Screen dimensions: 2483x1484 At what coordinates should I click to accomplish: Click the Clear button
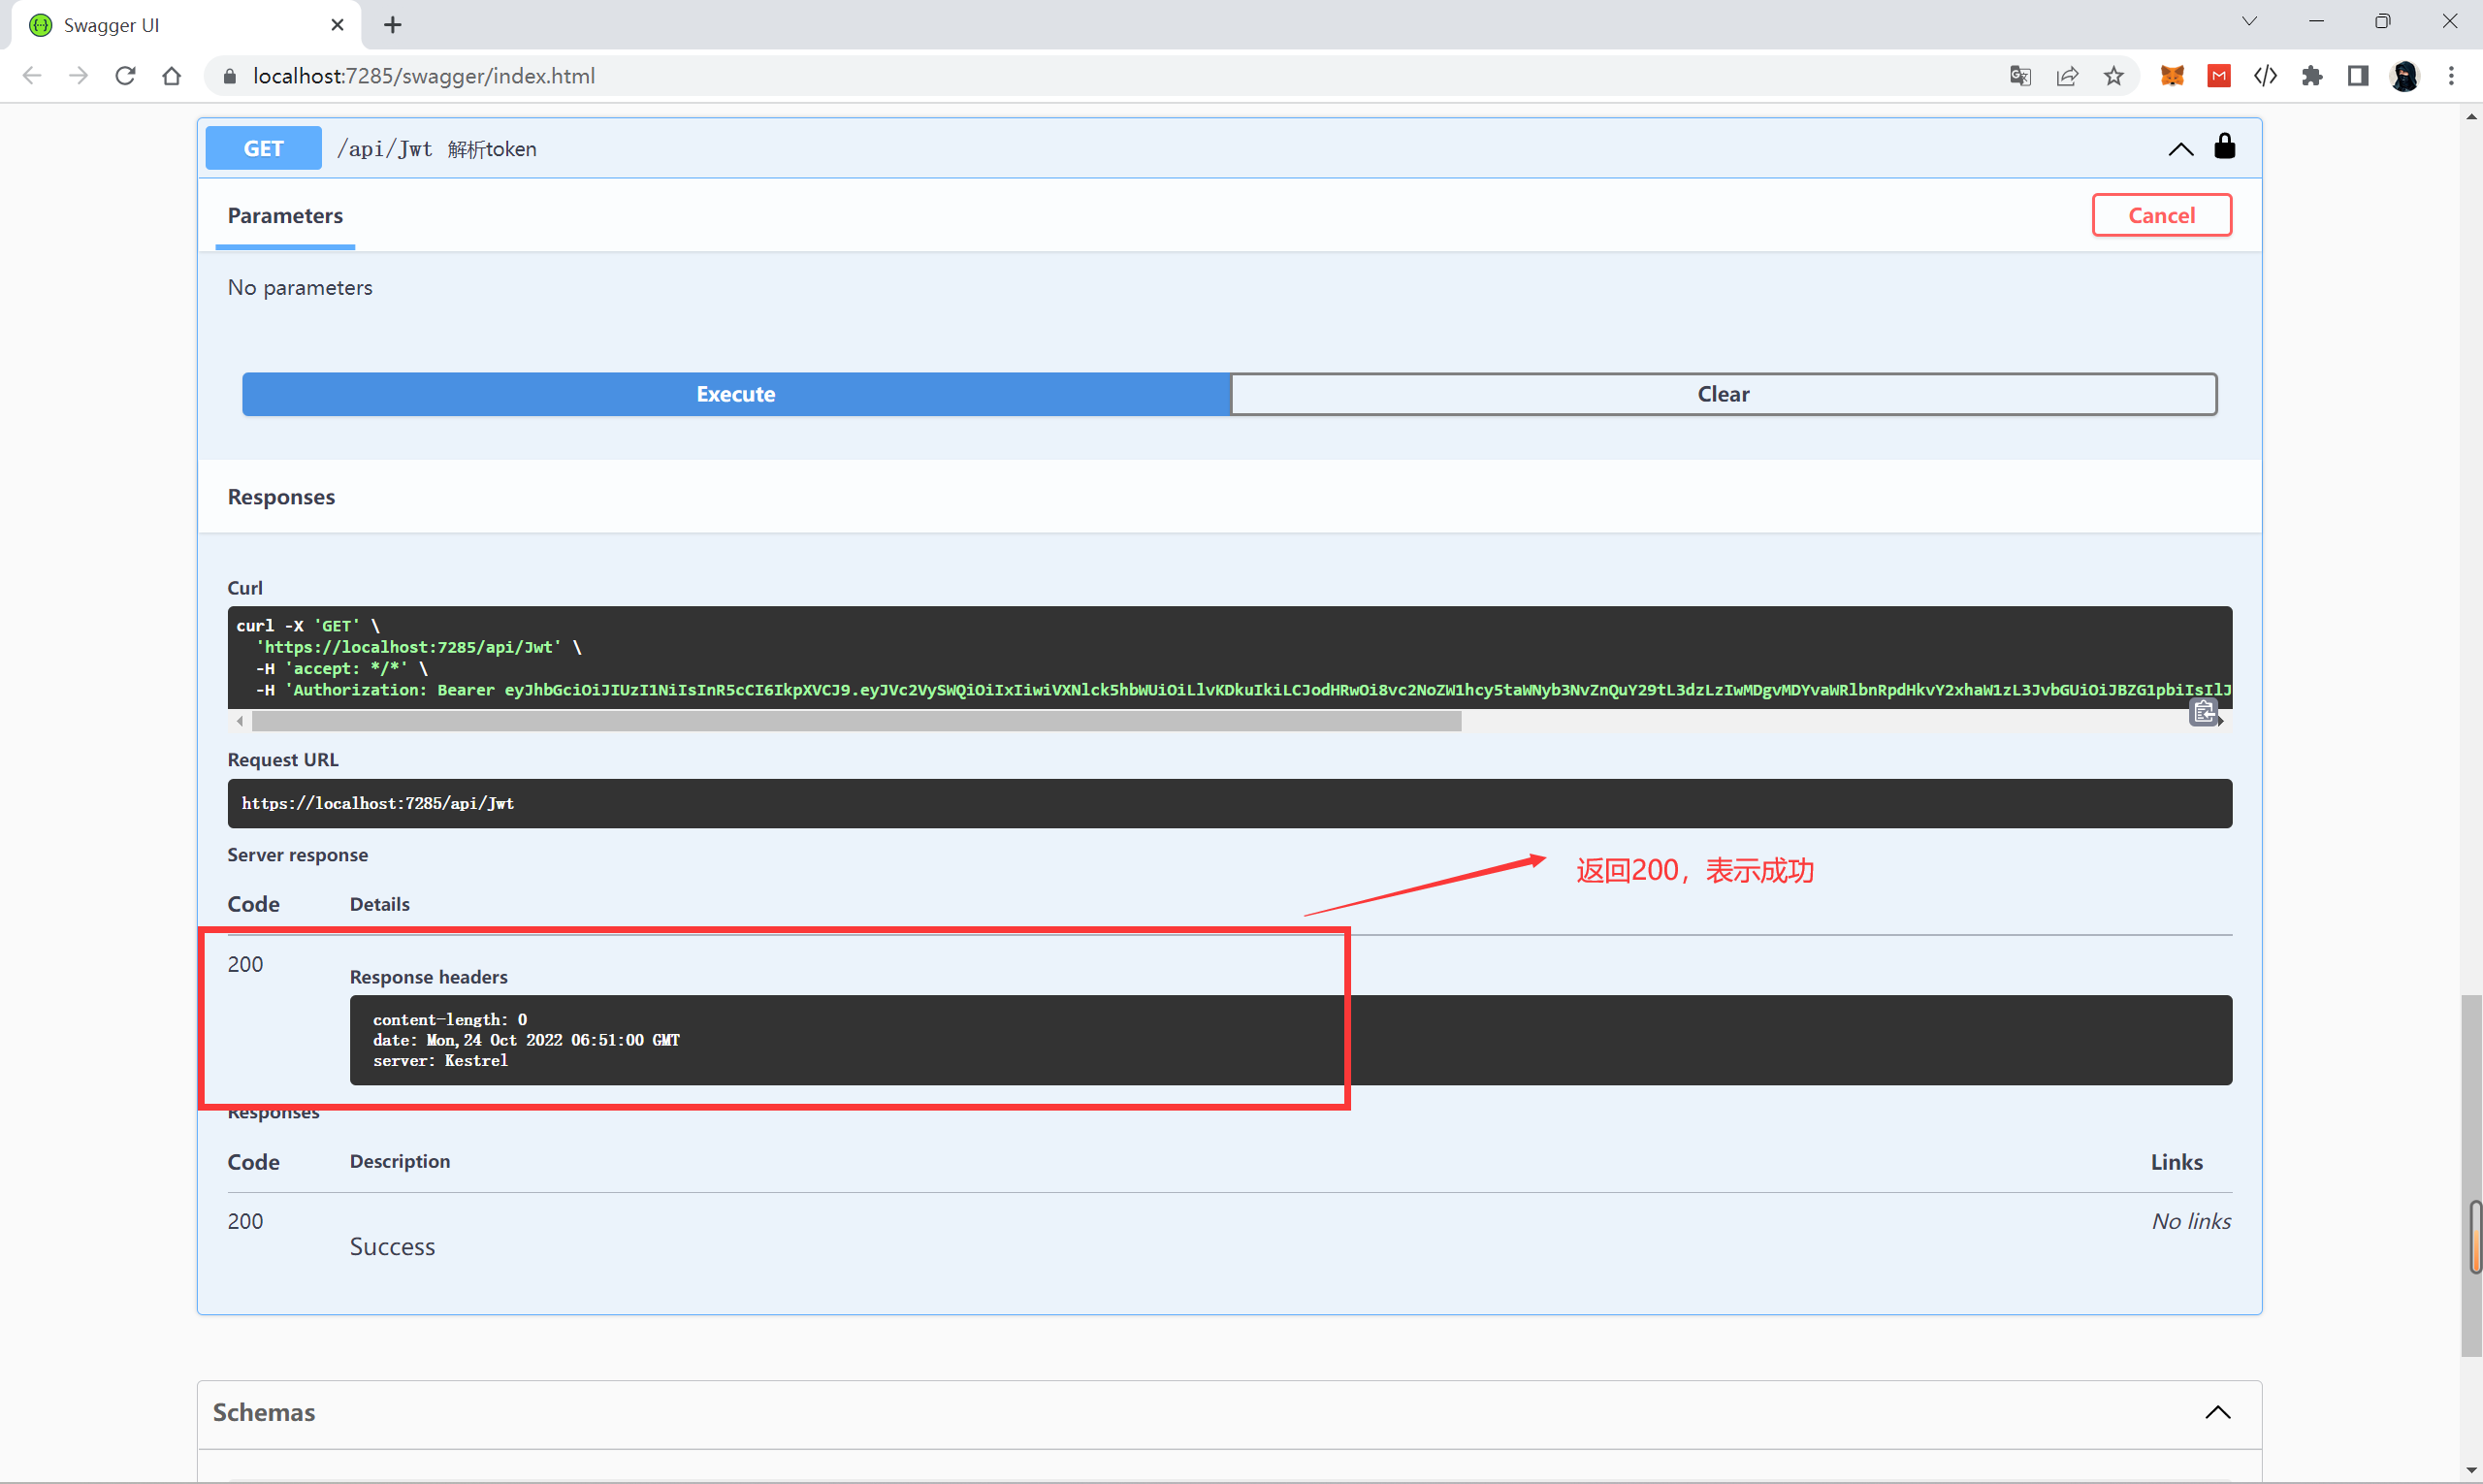coord(1723,394)
